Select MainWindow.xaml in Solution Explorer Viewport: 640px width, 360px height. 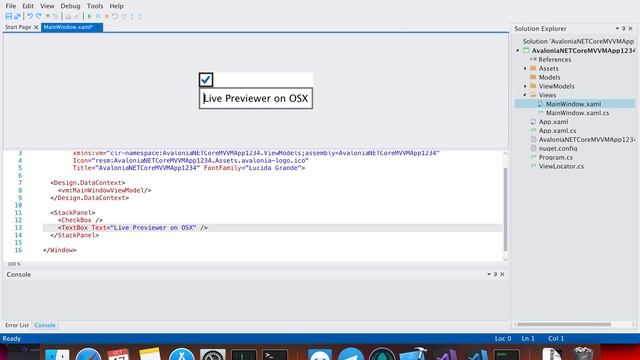pos(573,104)
